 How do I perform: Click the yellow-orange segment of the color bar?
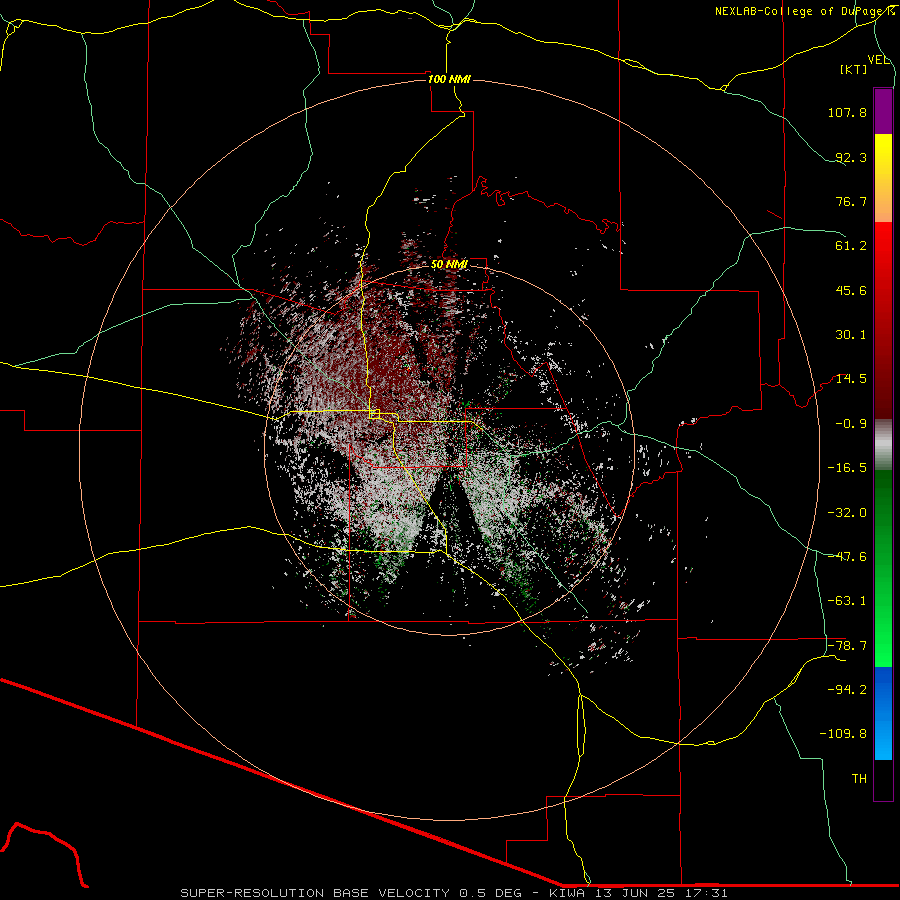pyautogui.click(x=883, y=178)
